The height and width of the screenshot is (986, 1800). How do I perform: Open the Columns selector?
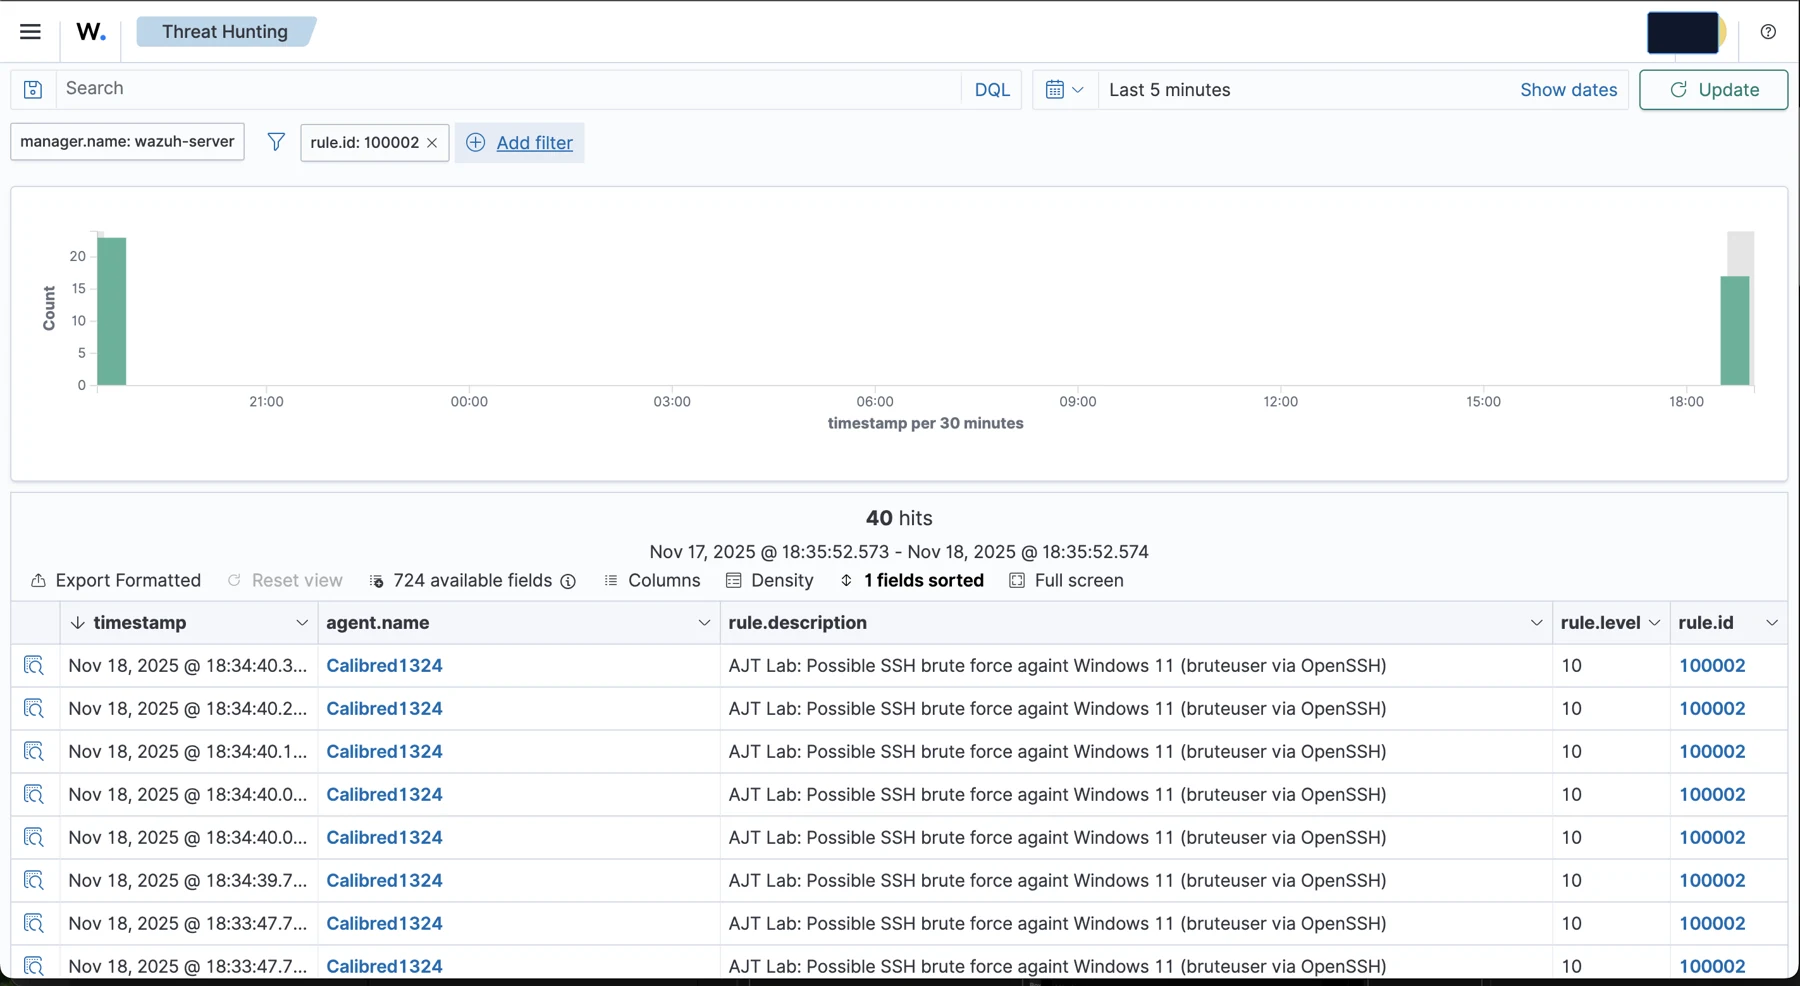tap(652, 581)
